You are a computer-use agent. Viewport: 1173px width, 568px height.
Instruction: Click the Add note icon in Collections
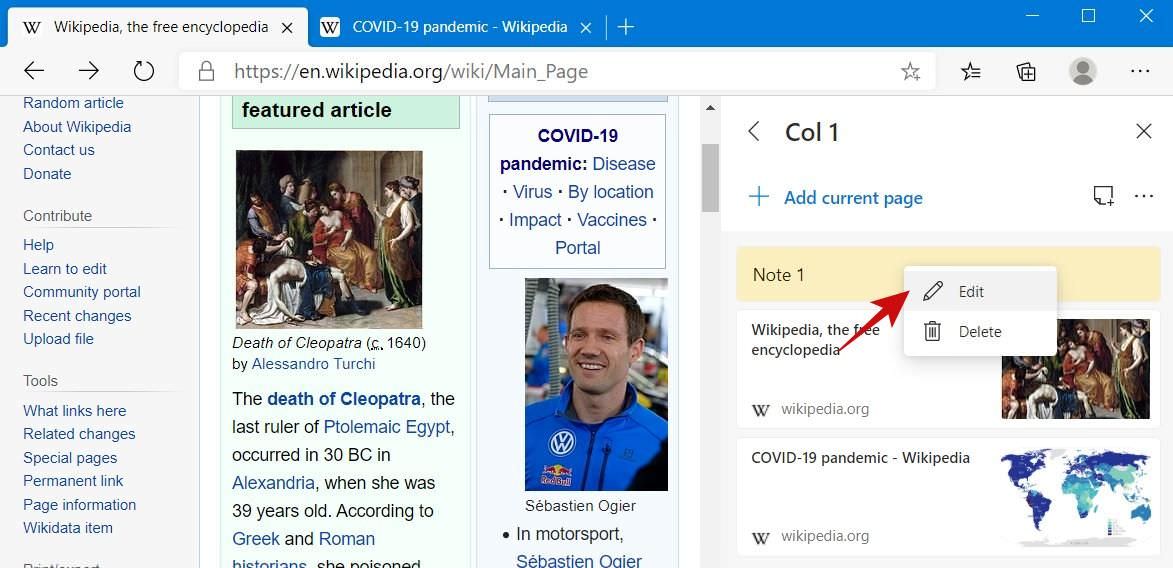1103,196
